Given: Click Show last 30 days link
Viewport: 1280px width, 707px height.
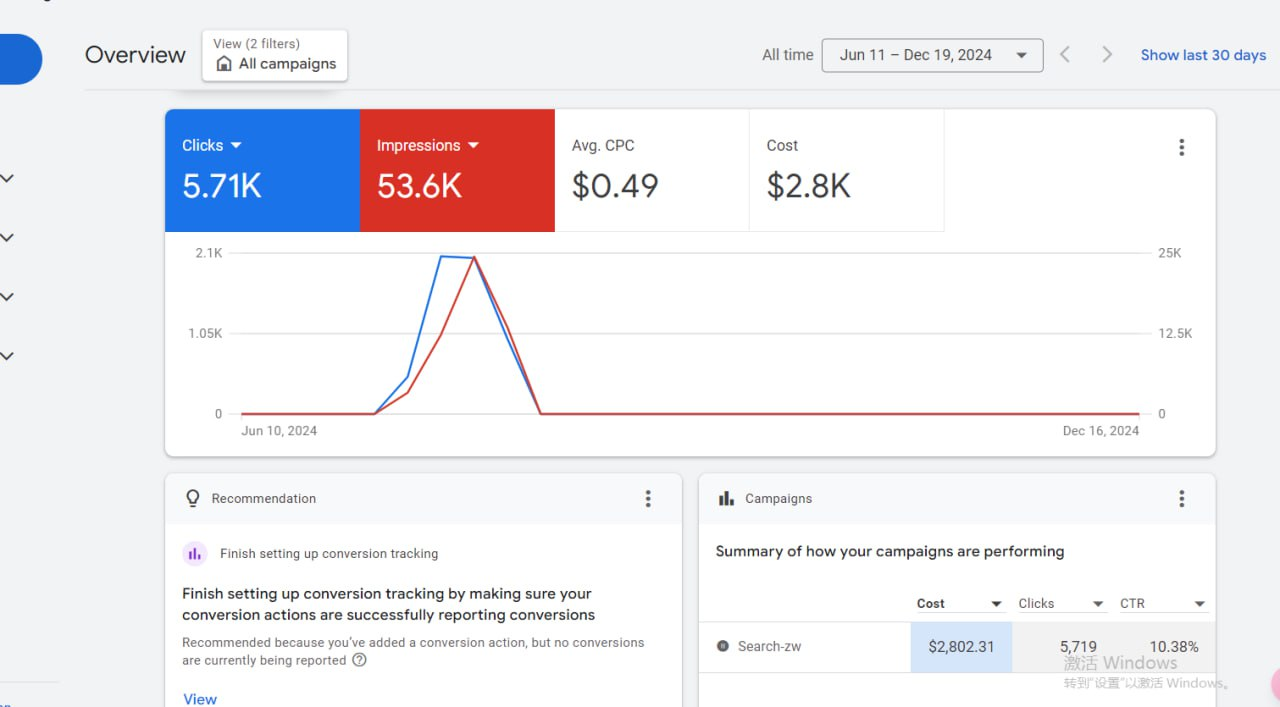Looking at the screenshot, I should (1203, 55).
